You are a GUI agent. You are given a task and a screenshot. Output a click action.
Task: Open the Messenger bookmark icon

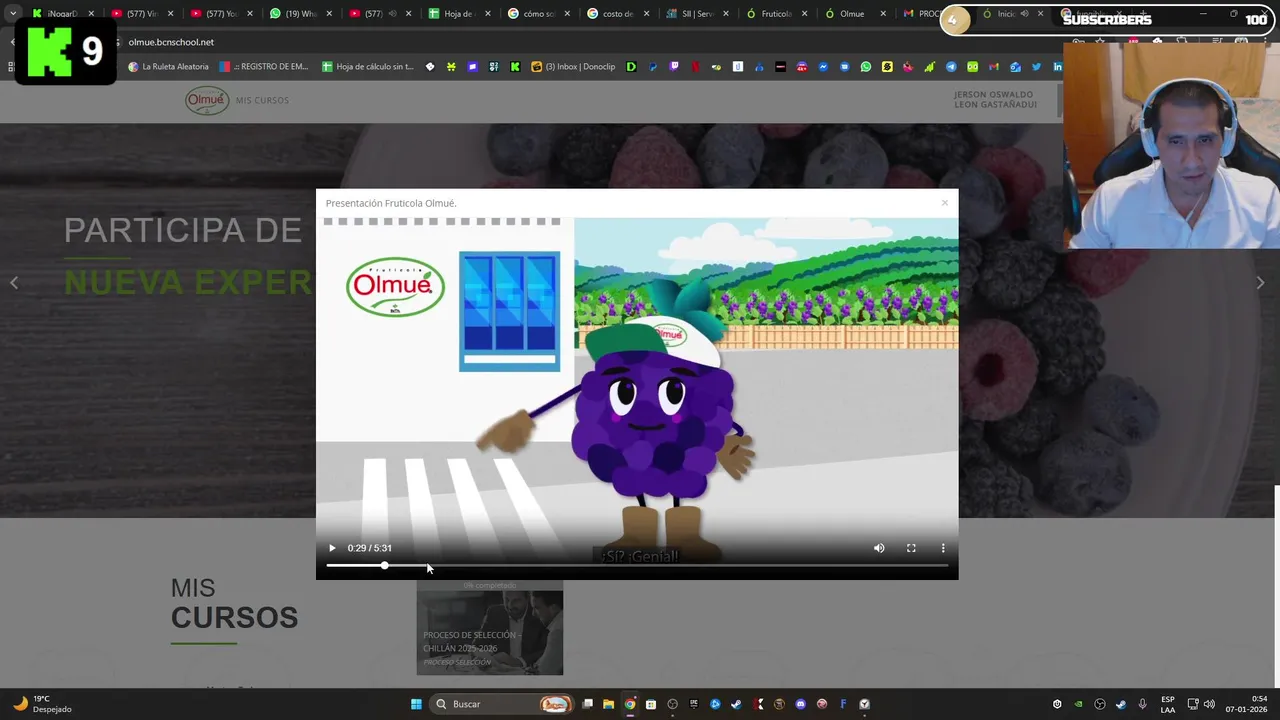pos(823,67)
